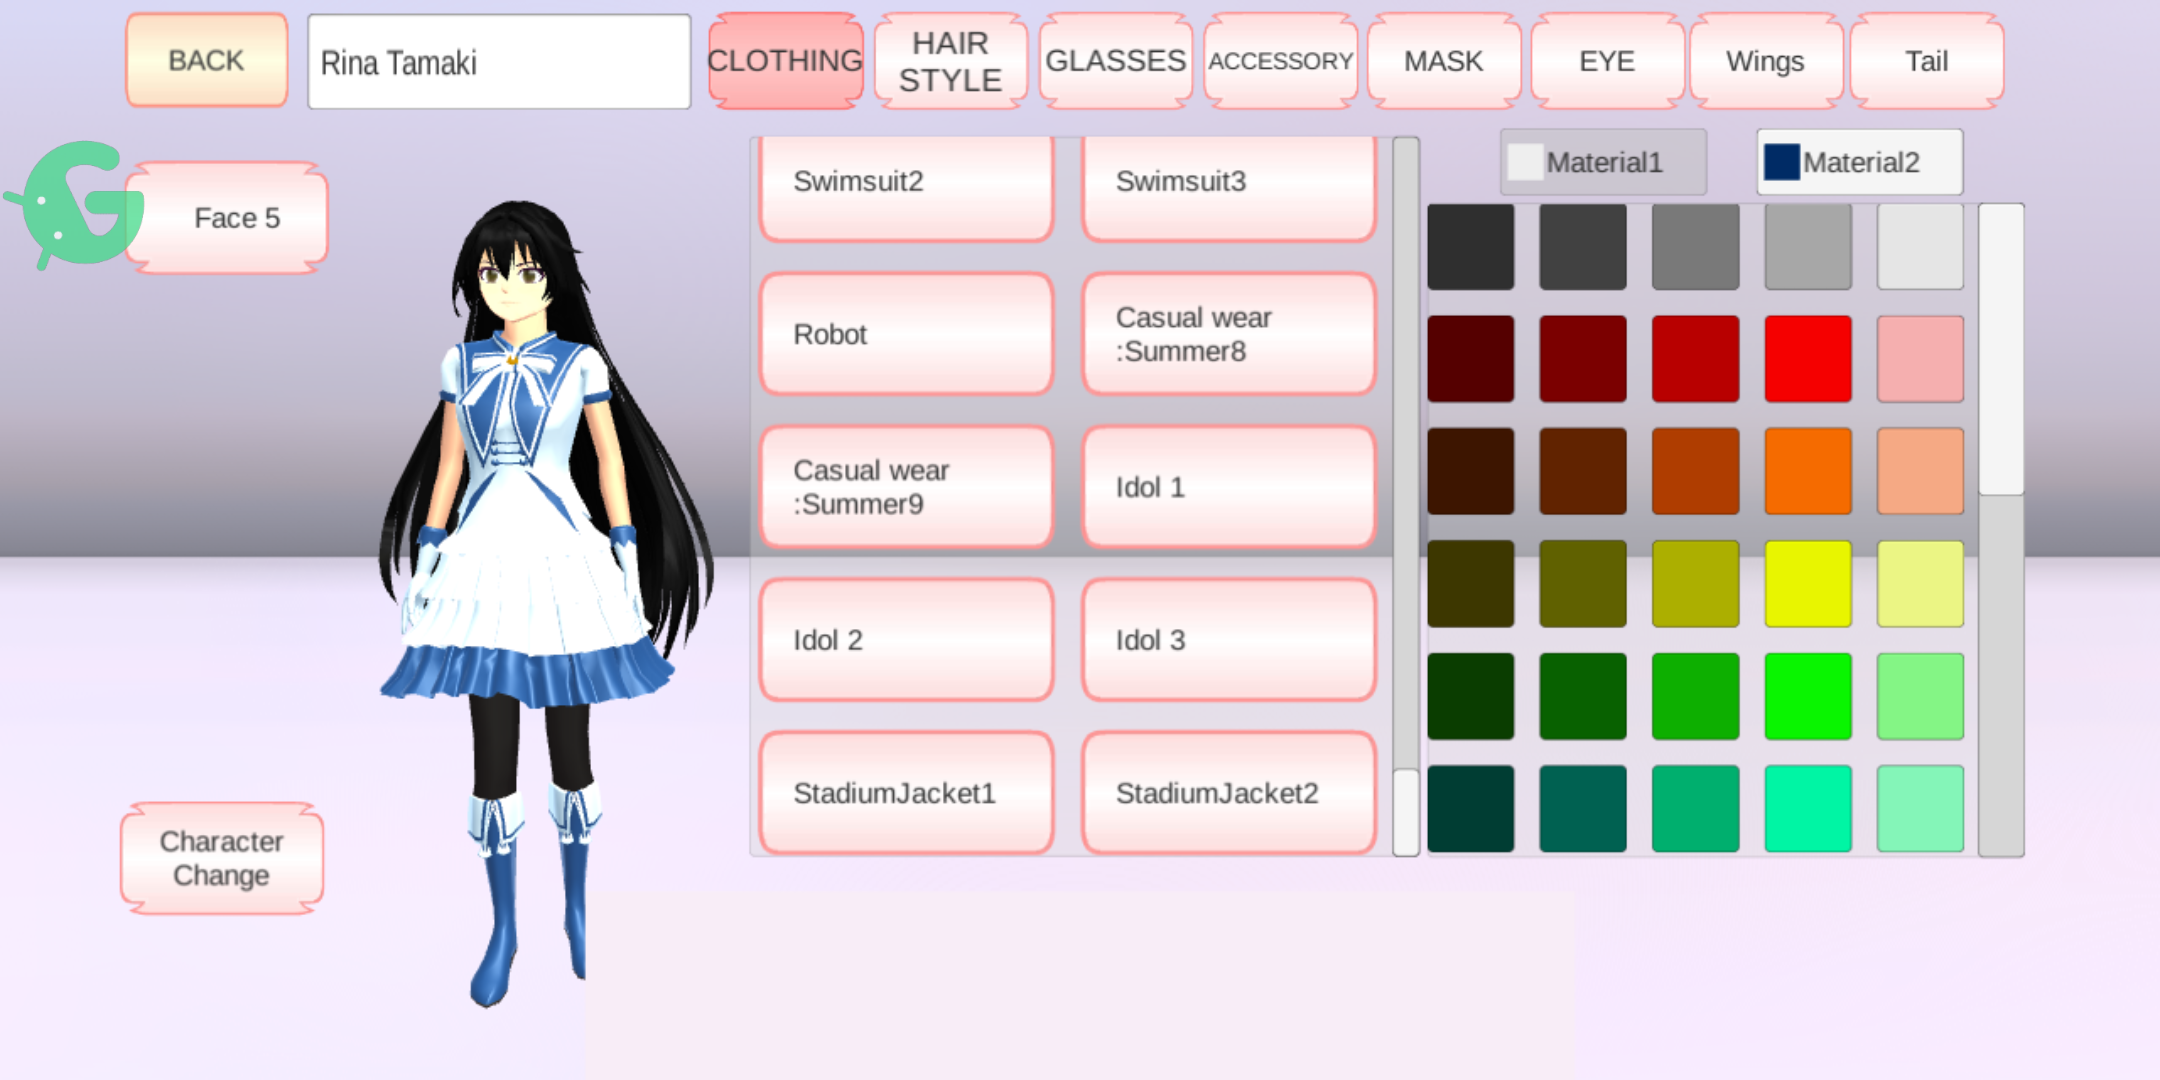The width and height of the screenshot is (2160, 1080).
Task: Choose the bright yellow color swatch
Action: [x=1807, y=584]
